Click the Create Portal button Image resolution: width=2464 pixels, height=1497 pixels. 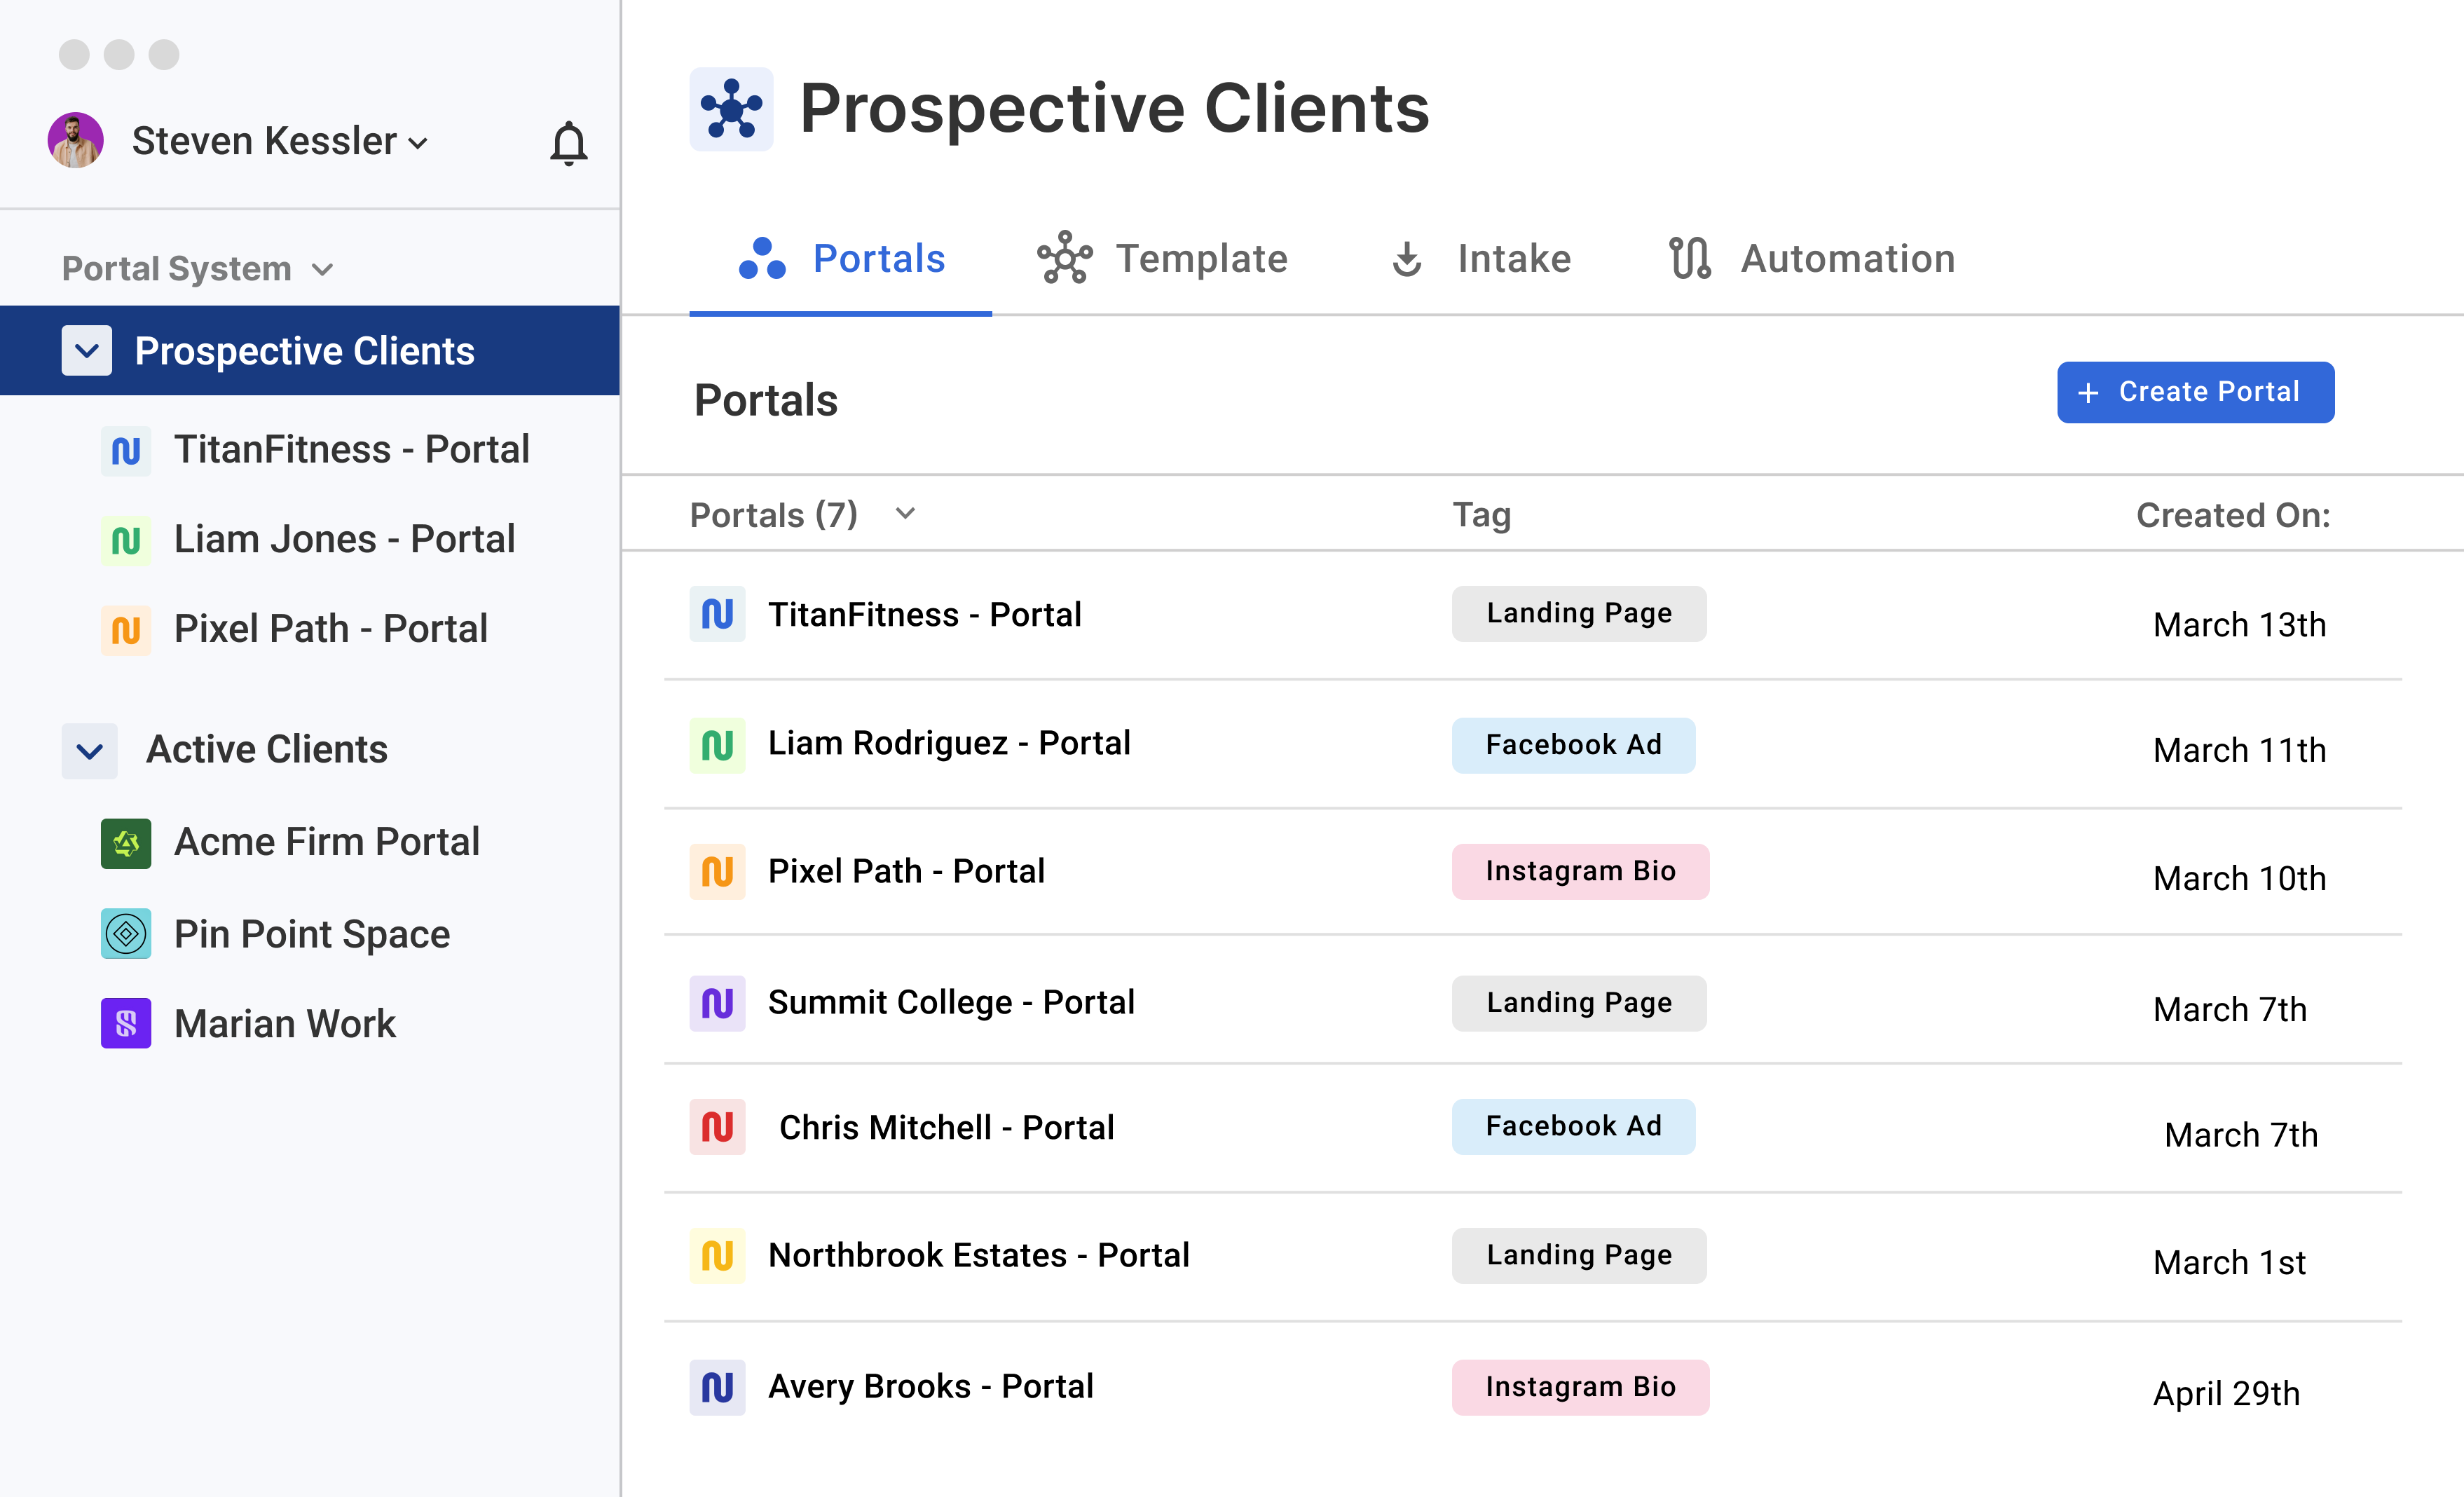point(2195,392)
